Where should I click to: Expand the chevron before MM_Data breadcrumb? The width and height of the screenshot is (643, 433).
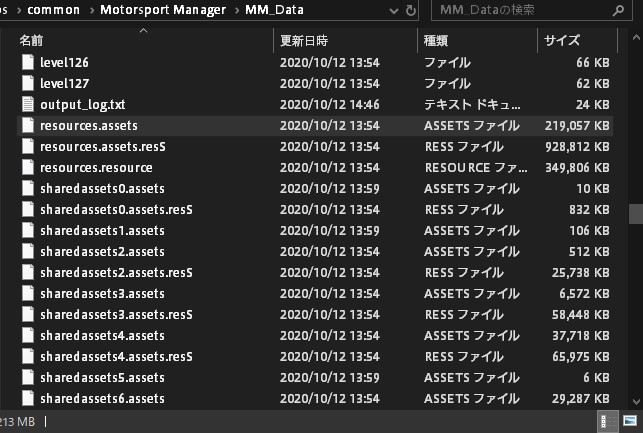point(237,10)
